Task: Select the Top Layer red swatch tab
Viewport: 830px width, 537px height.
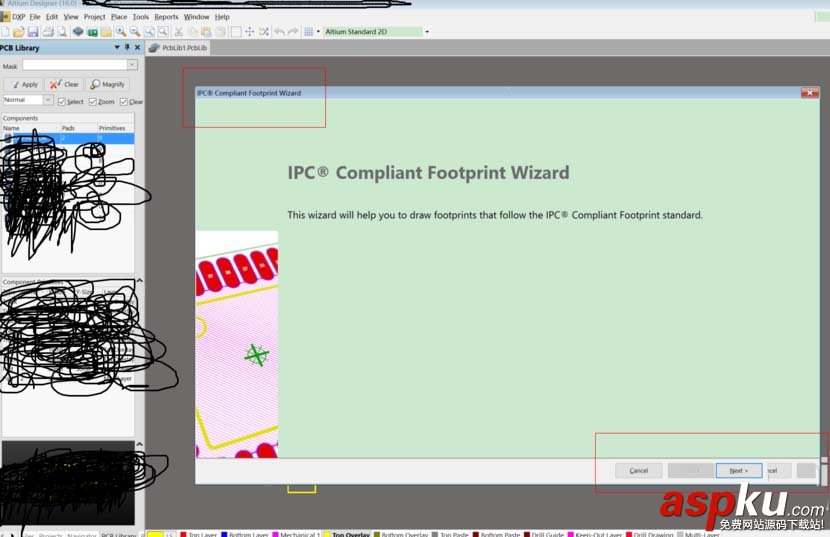Action: click(198, 534)
